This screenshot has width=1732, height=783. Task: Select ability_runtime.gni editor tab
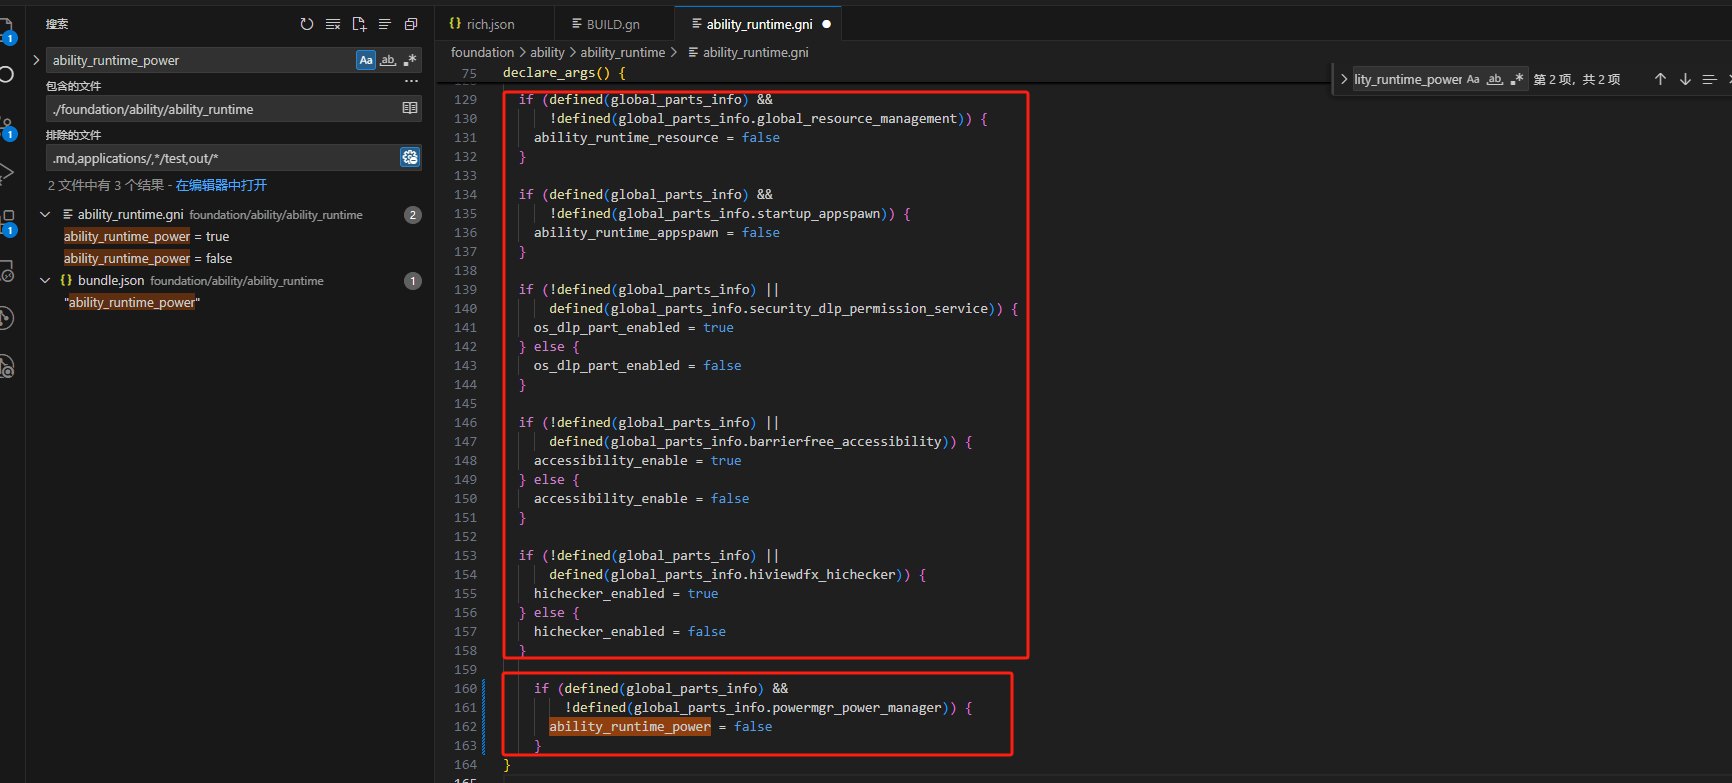(x=759, y=24)
